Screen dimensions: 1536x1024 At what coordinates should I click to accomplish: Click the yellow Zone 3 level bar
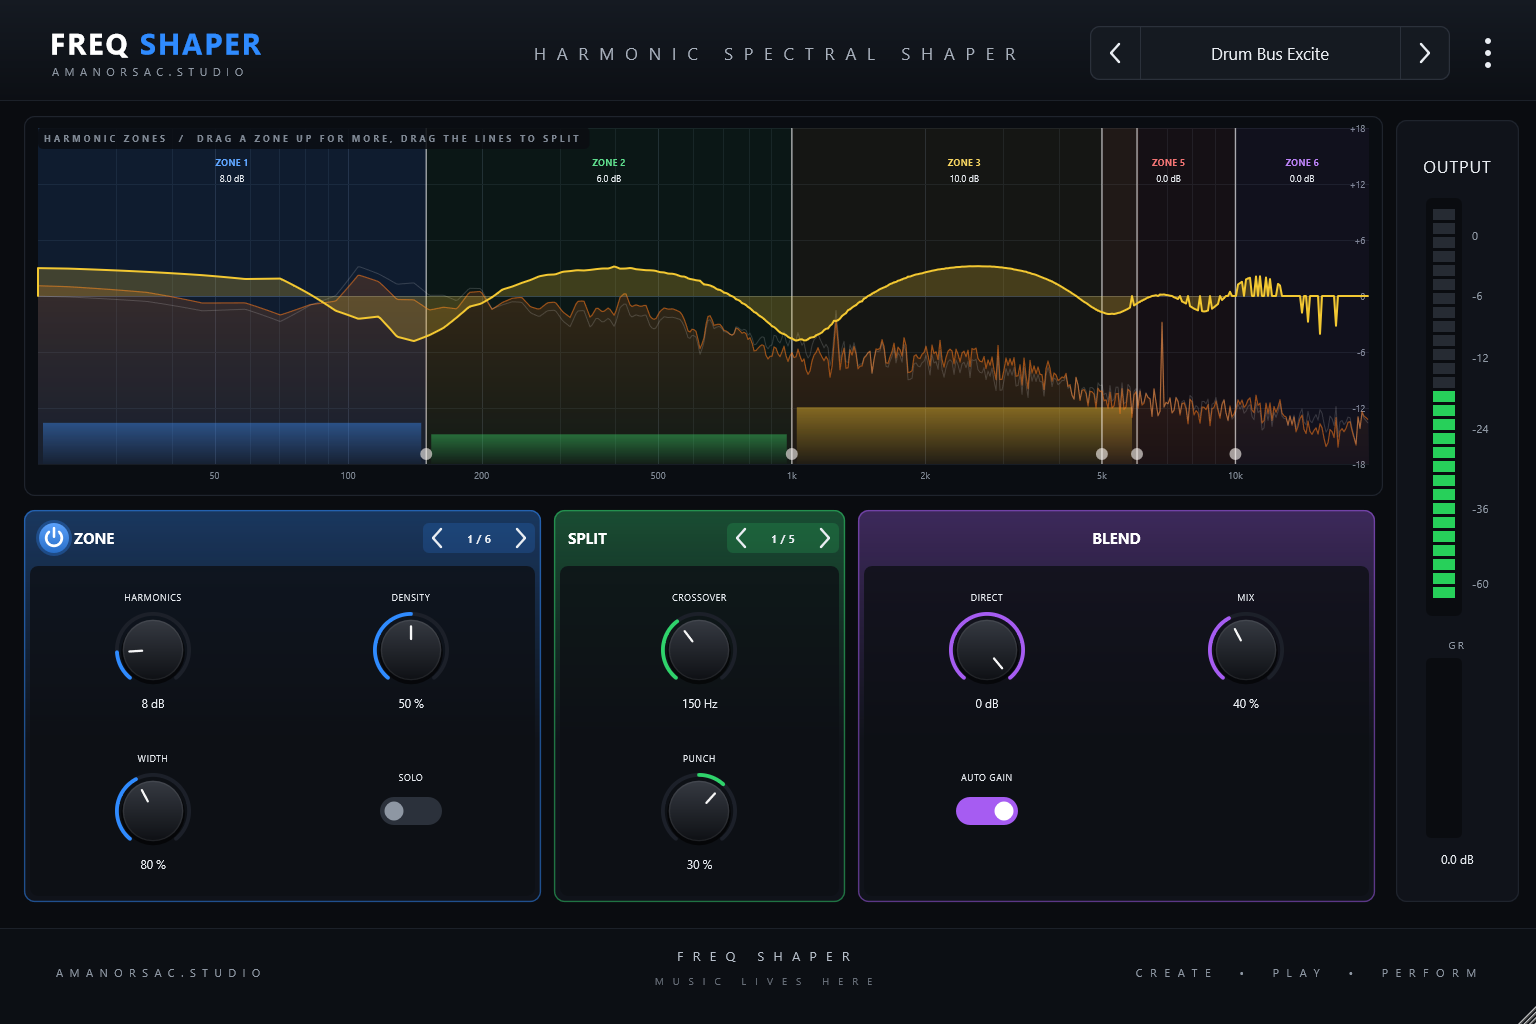[964, 435]
